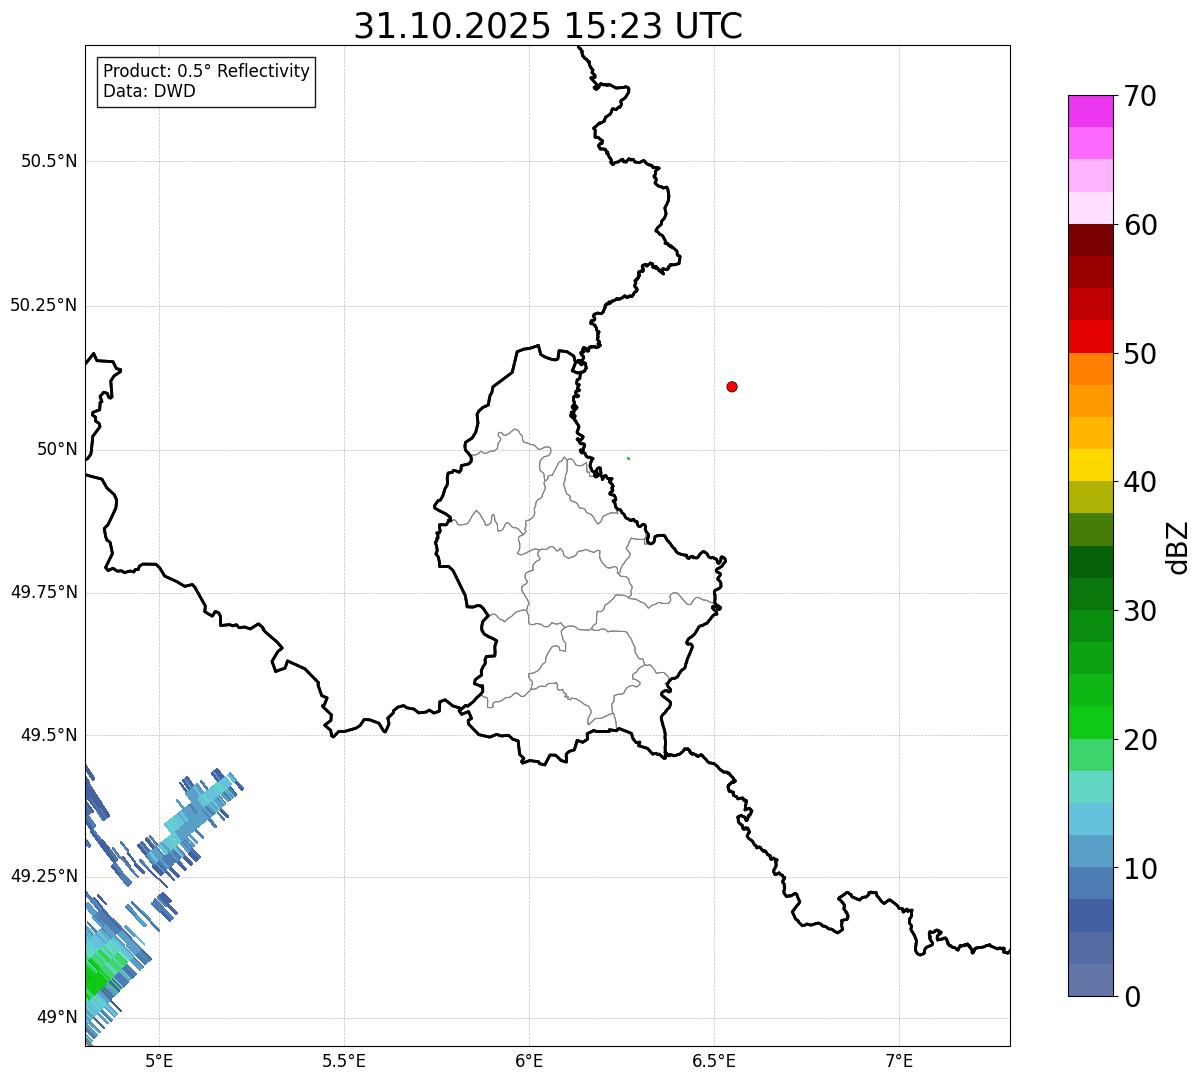The width and height of the screenshot is (1202, 1081).
Task: Select the 6°E longitude tick label
Action: pos(529,1060)
